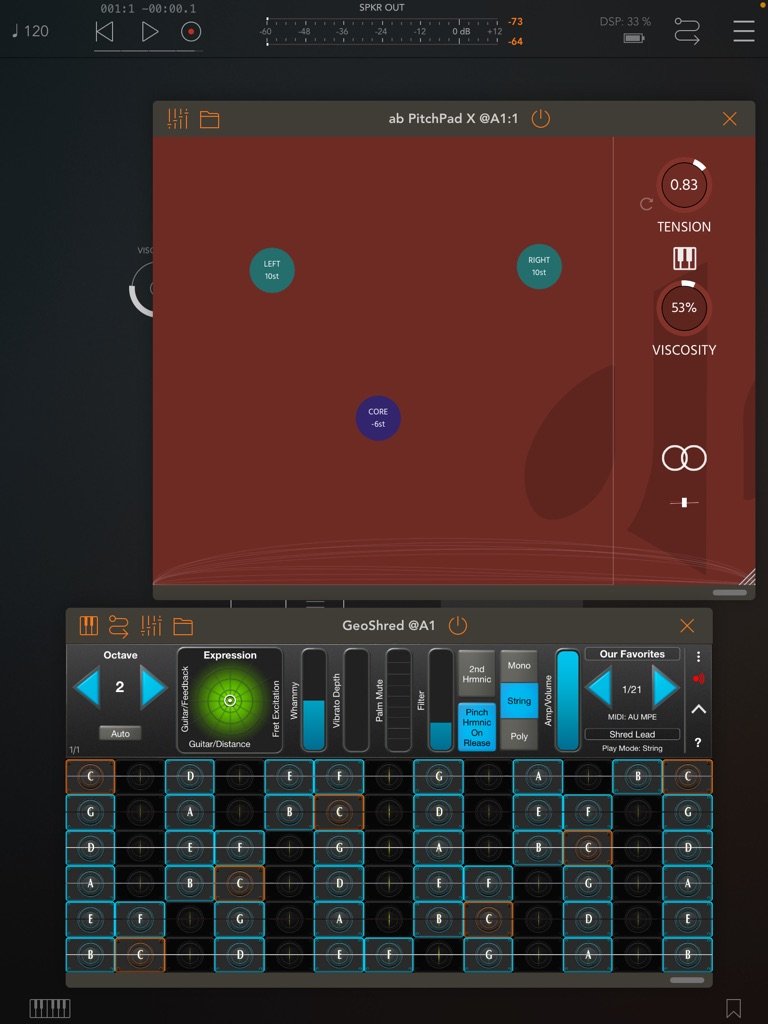The width and height of the screenshot is (768, 1024).
Task: Click the reset arrow beside Tension knob
Action: click(647, 204)
